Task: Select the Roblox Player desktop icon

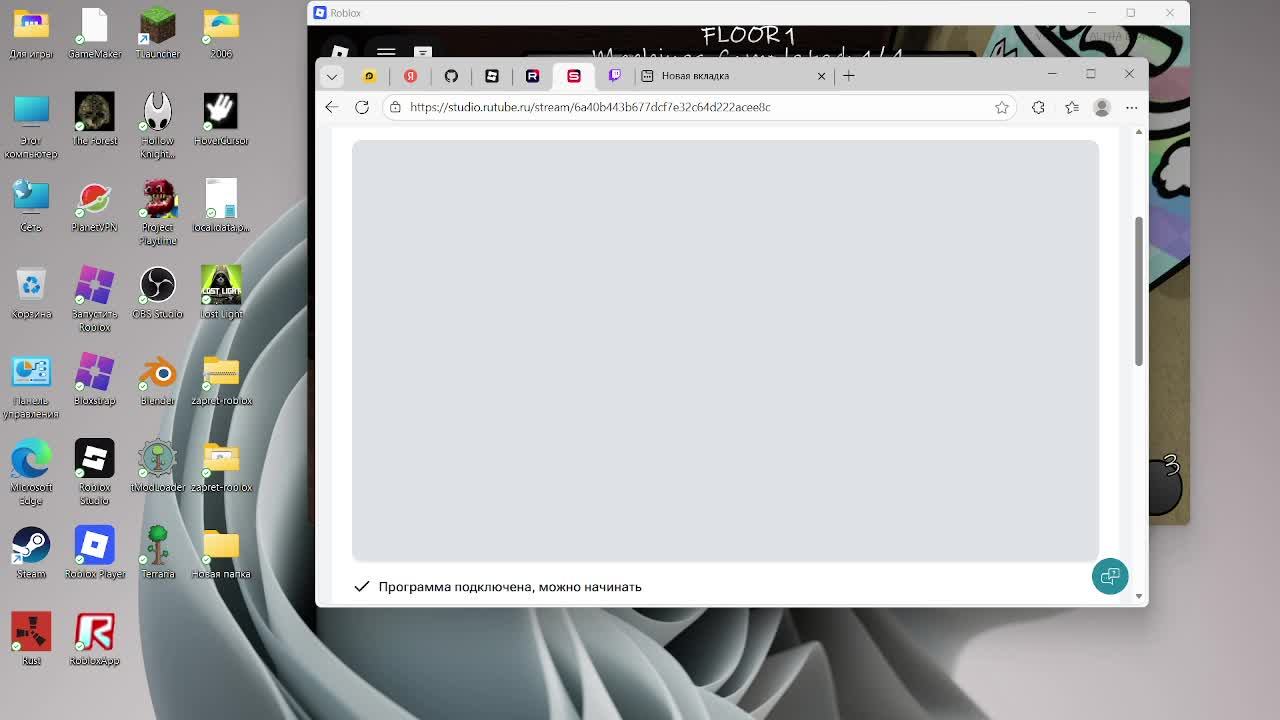Action: tap(94, 554)
